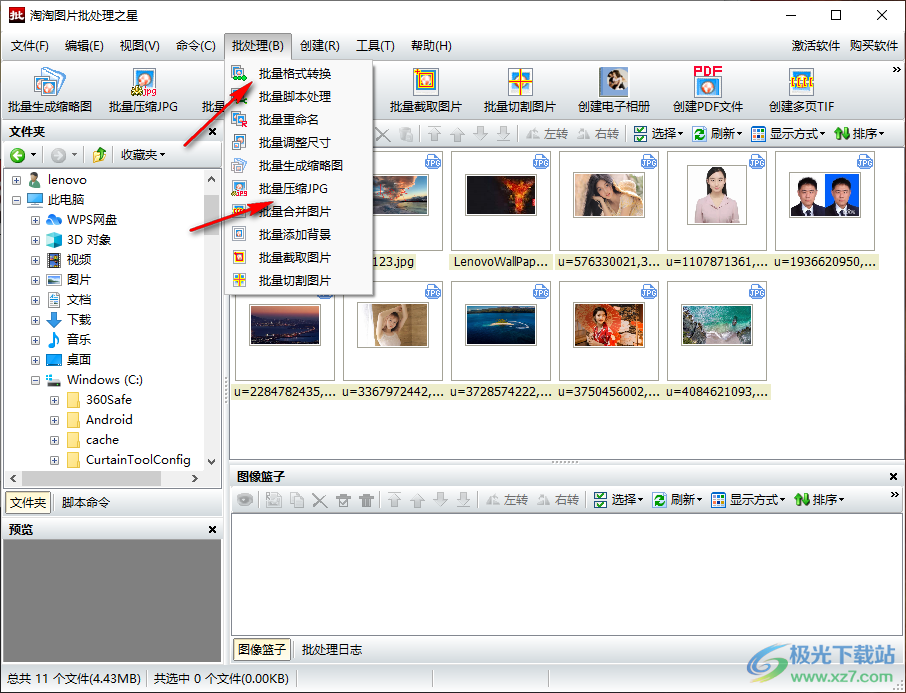
Task: Choose 批量合并图片 in the batch menu
Action: [294, 212]
